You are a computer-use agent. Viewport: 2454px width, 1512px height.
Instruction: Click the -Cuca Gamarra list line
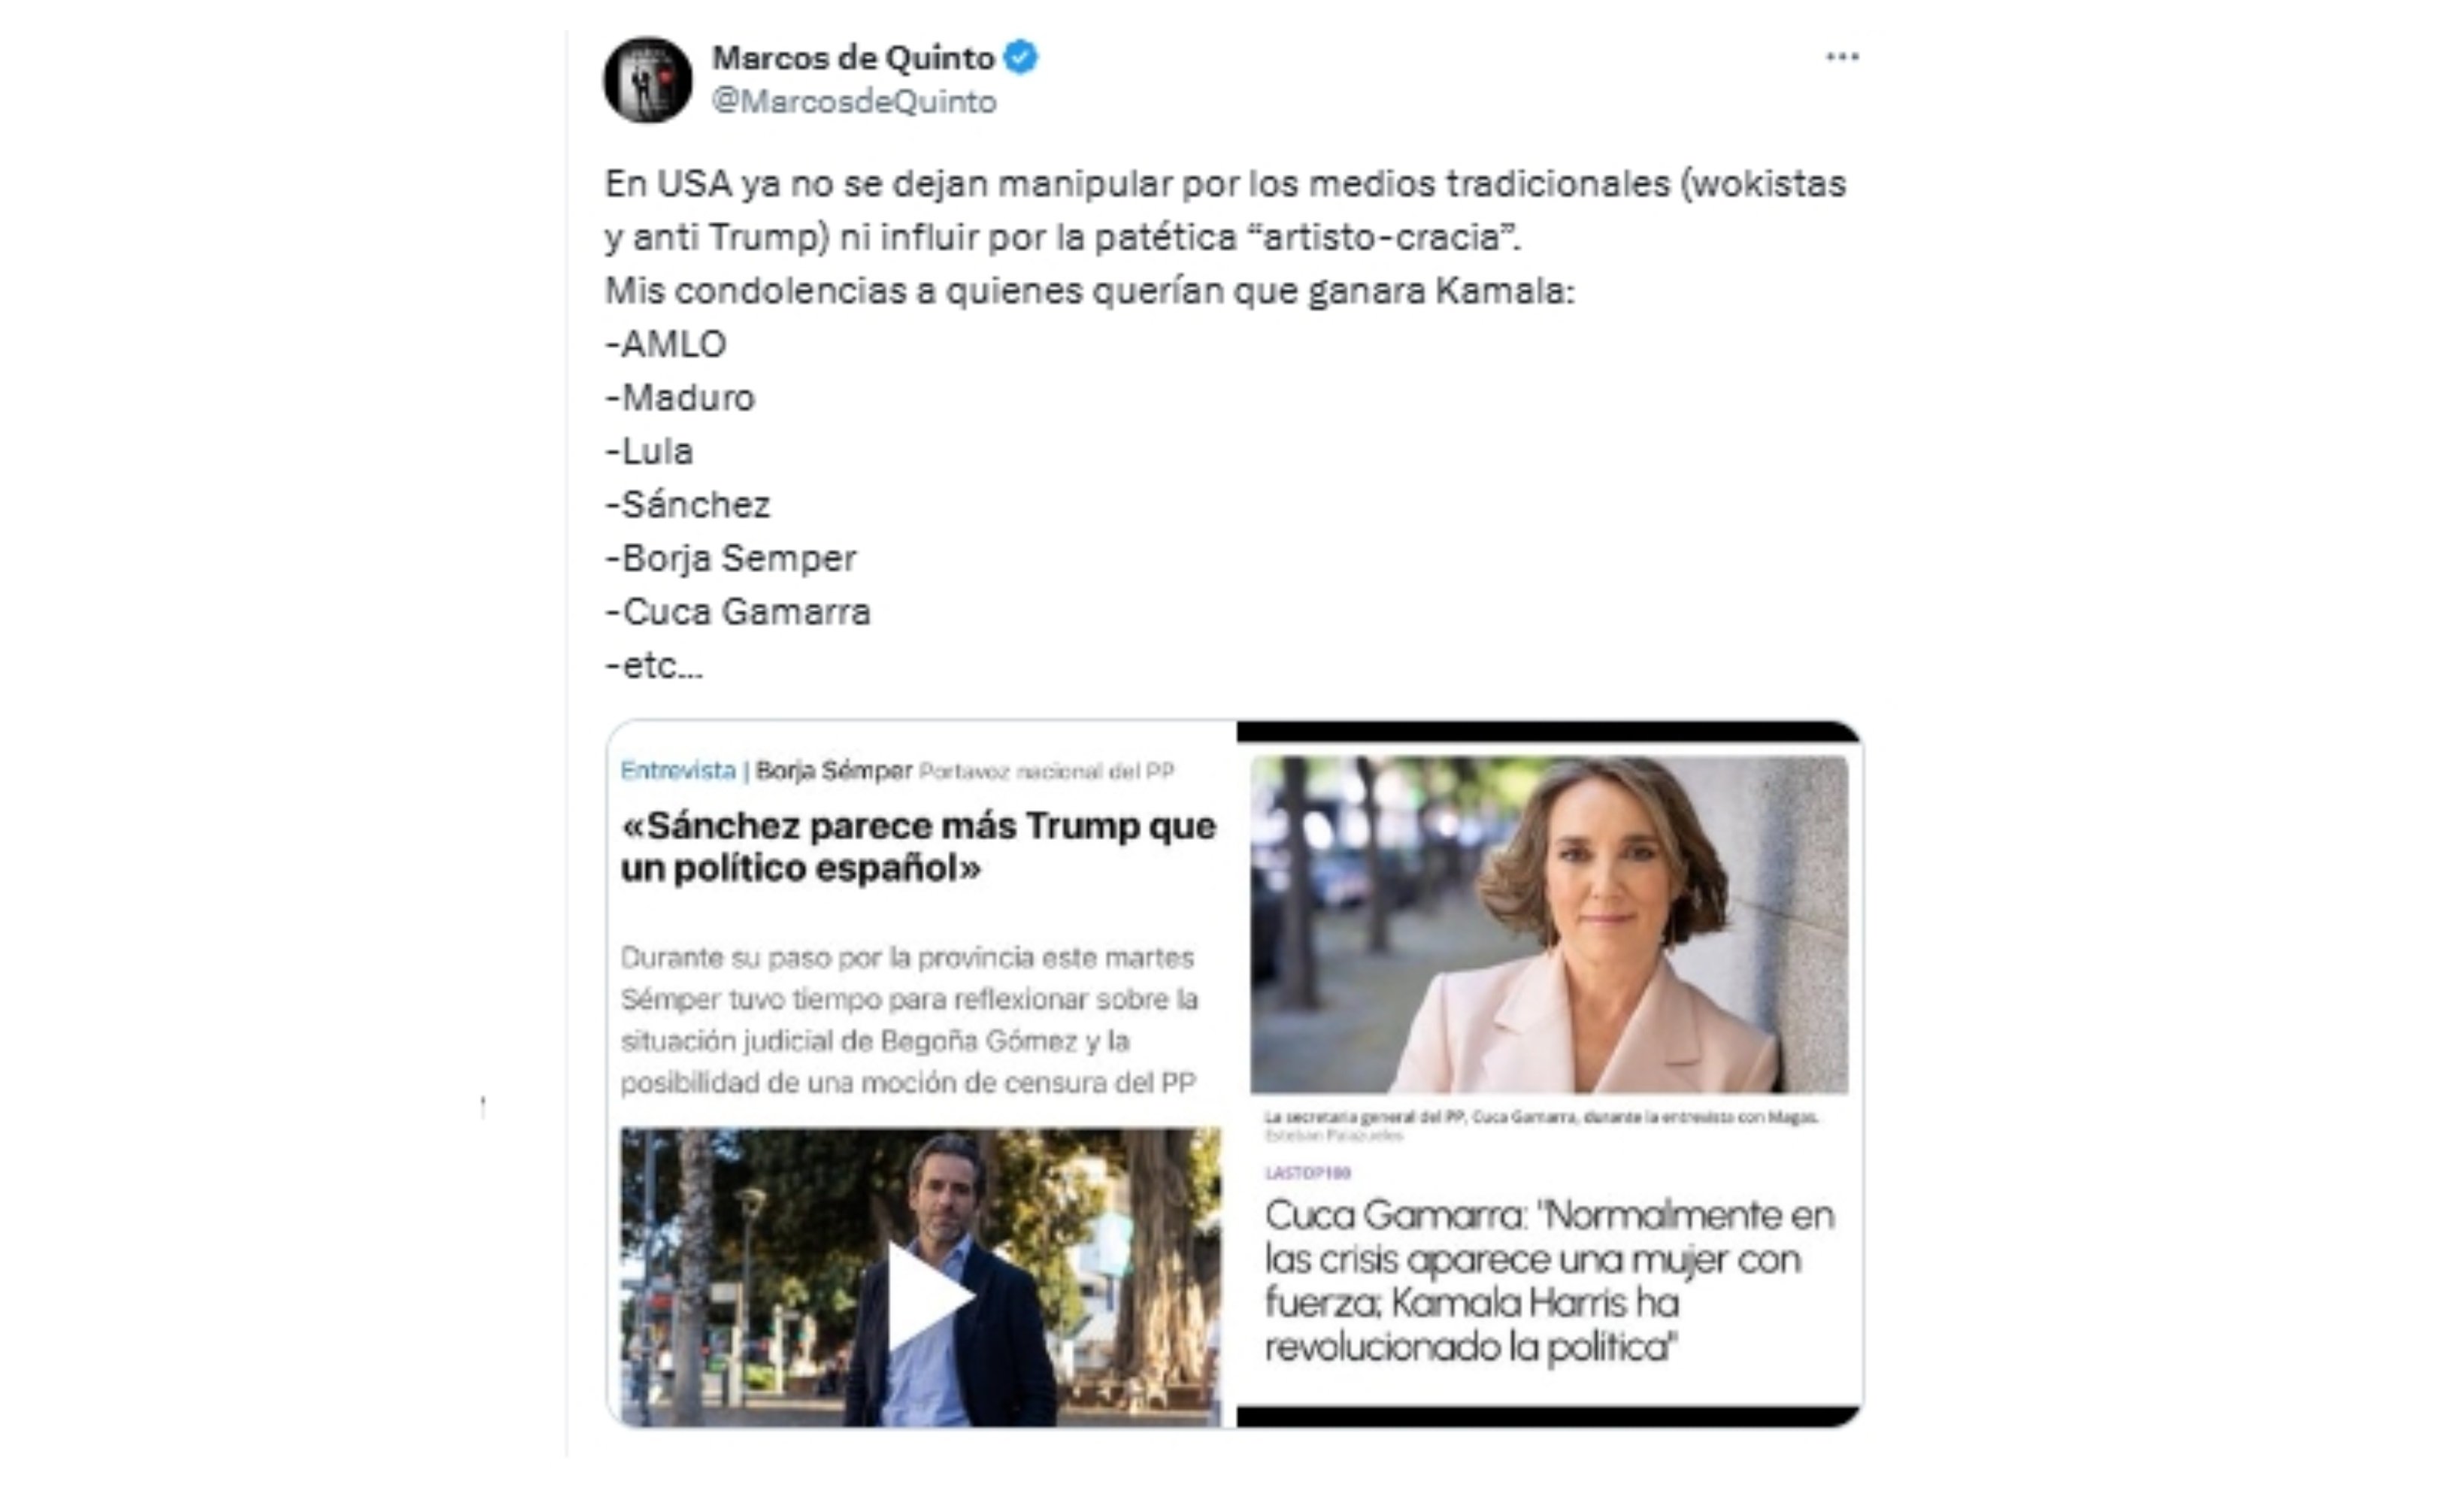coord(738,611)
